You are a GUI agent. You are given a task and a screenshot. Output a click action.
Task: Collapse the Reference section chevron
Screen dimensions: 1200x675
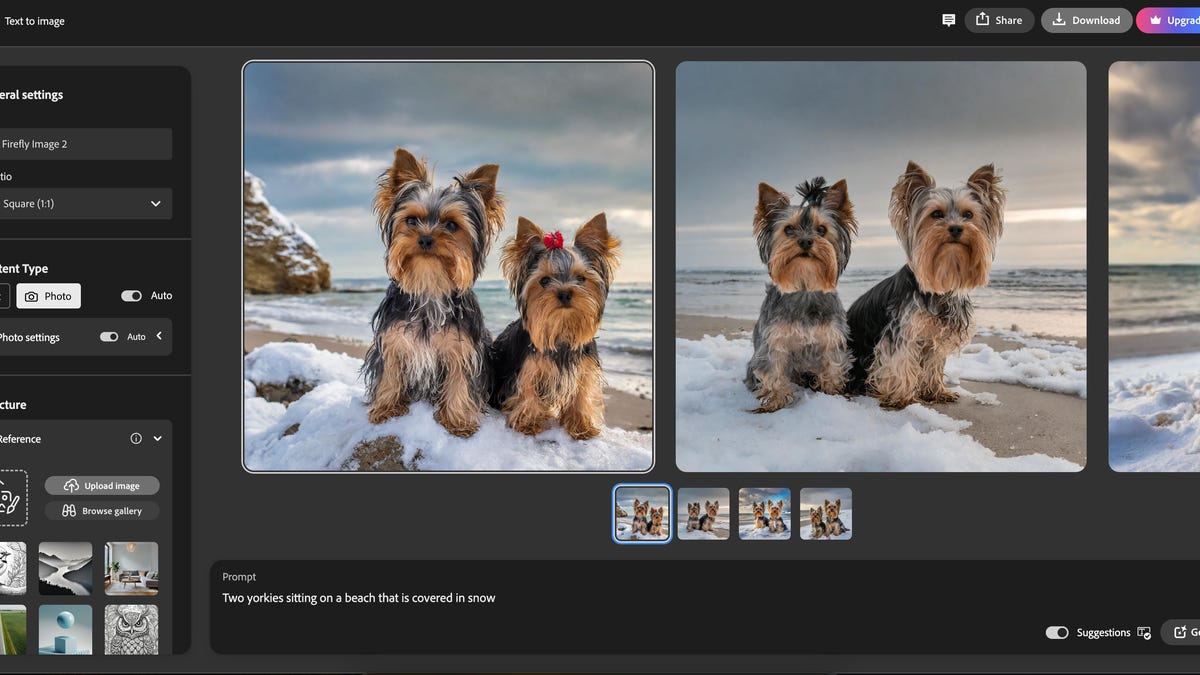pyautogui.click(x=157, y=438)
